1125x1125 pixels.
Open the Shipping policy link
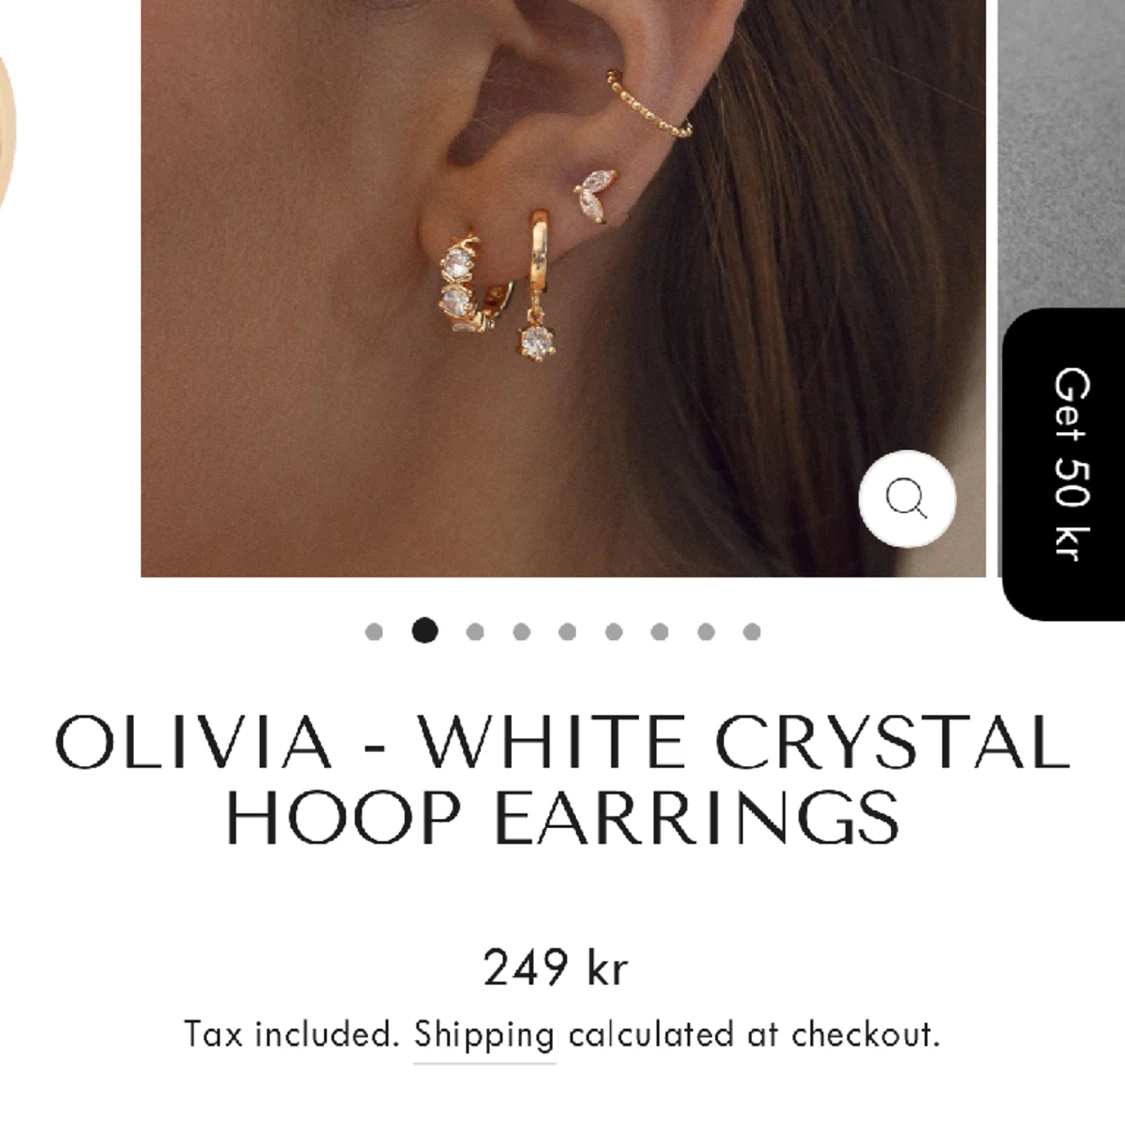coord(484,1035)
